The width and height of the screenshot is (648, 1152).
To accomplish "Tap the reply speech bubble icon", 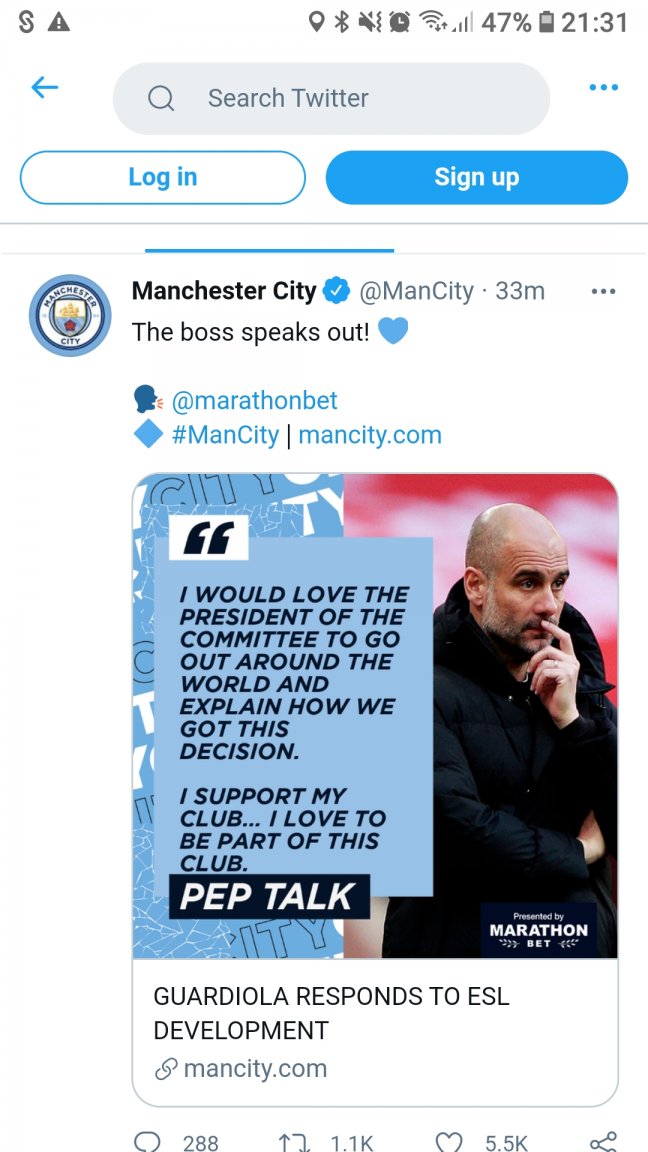I will pyautogui.click(x=147, y=1142).
